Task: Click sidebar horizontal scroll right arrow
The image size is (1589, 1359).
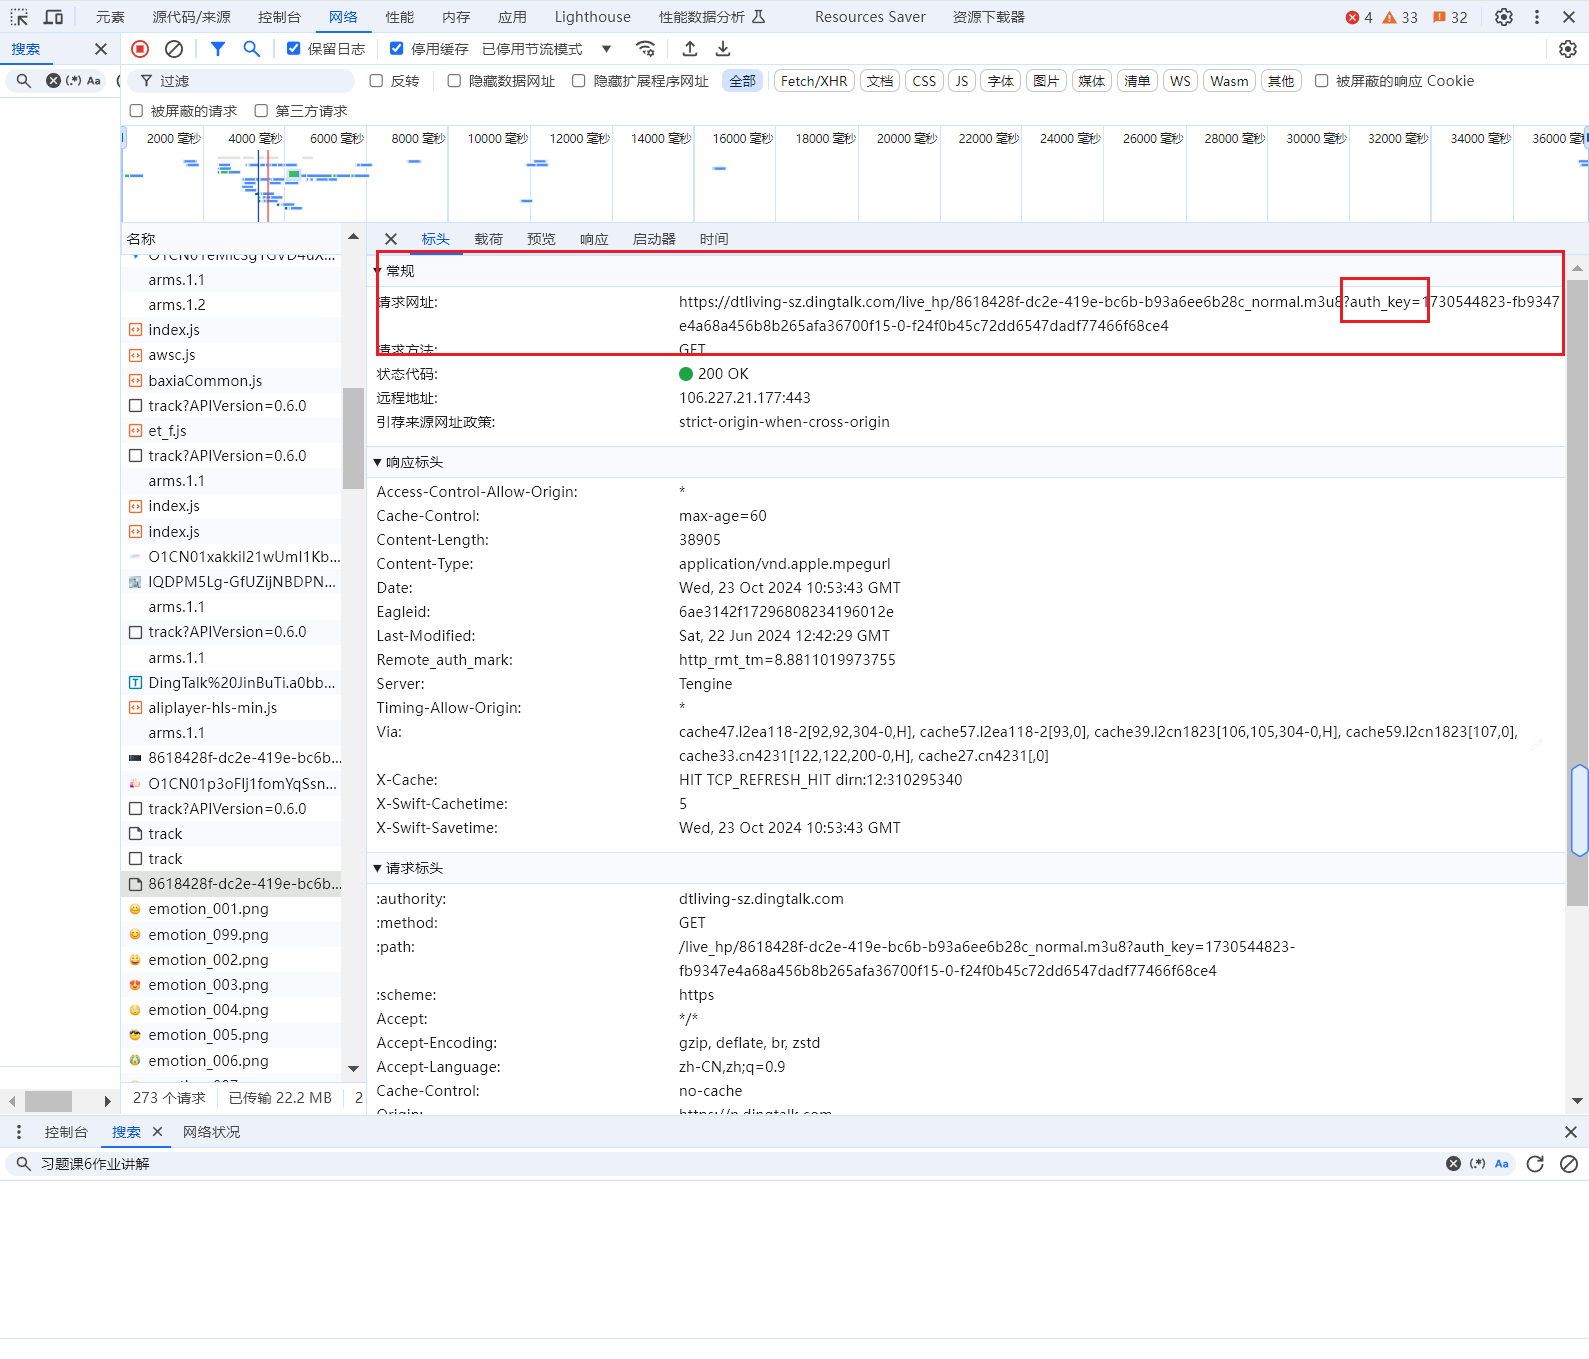Action: tap(108, 1101)
